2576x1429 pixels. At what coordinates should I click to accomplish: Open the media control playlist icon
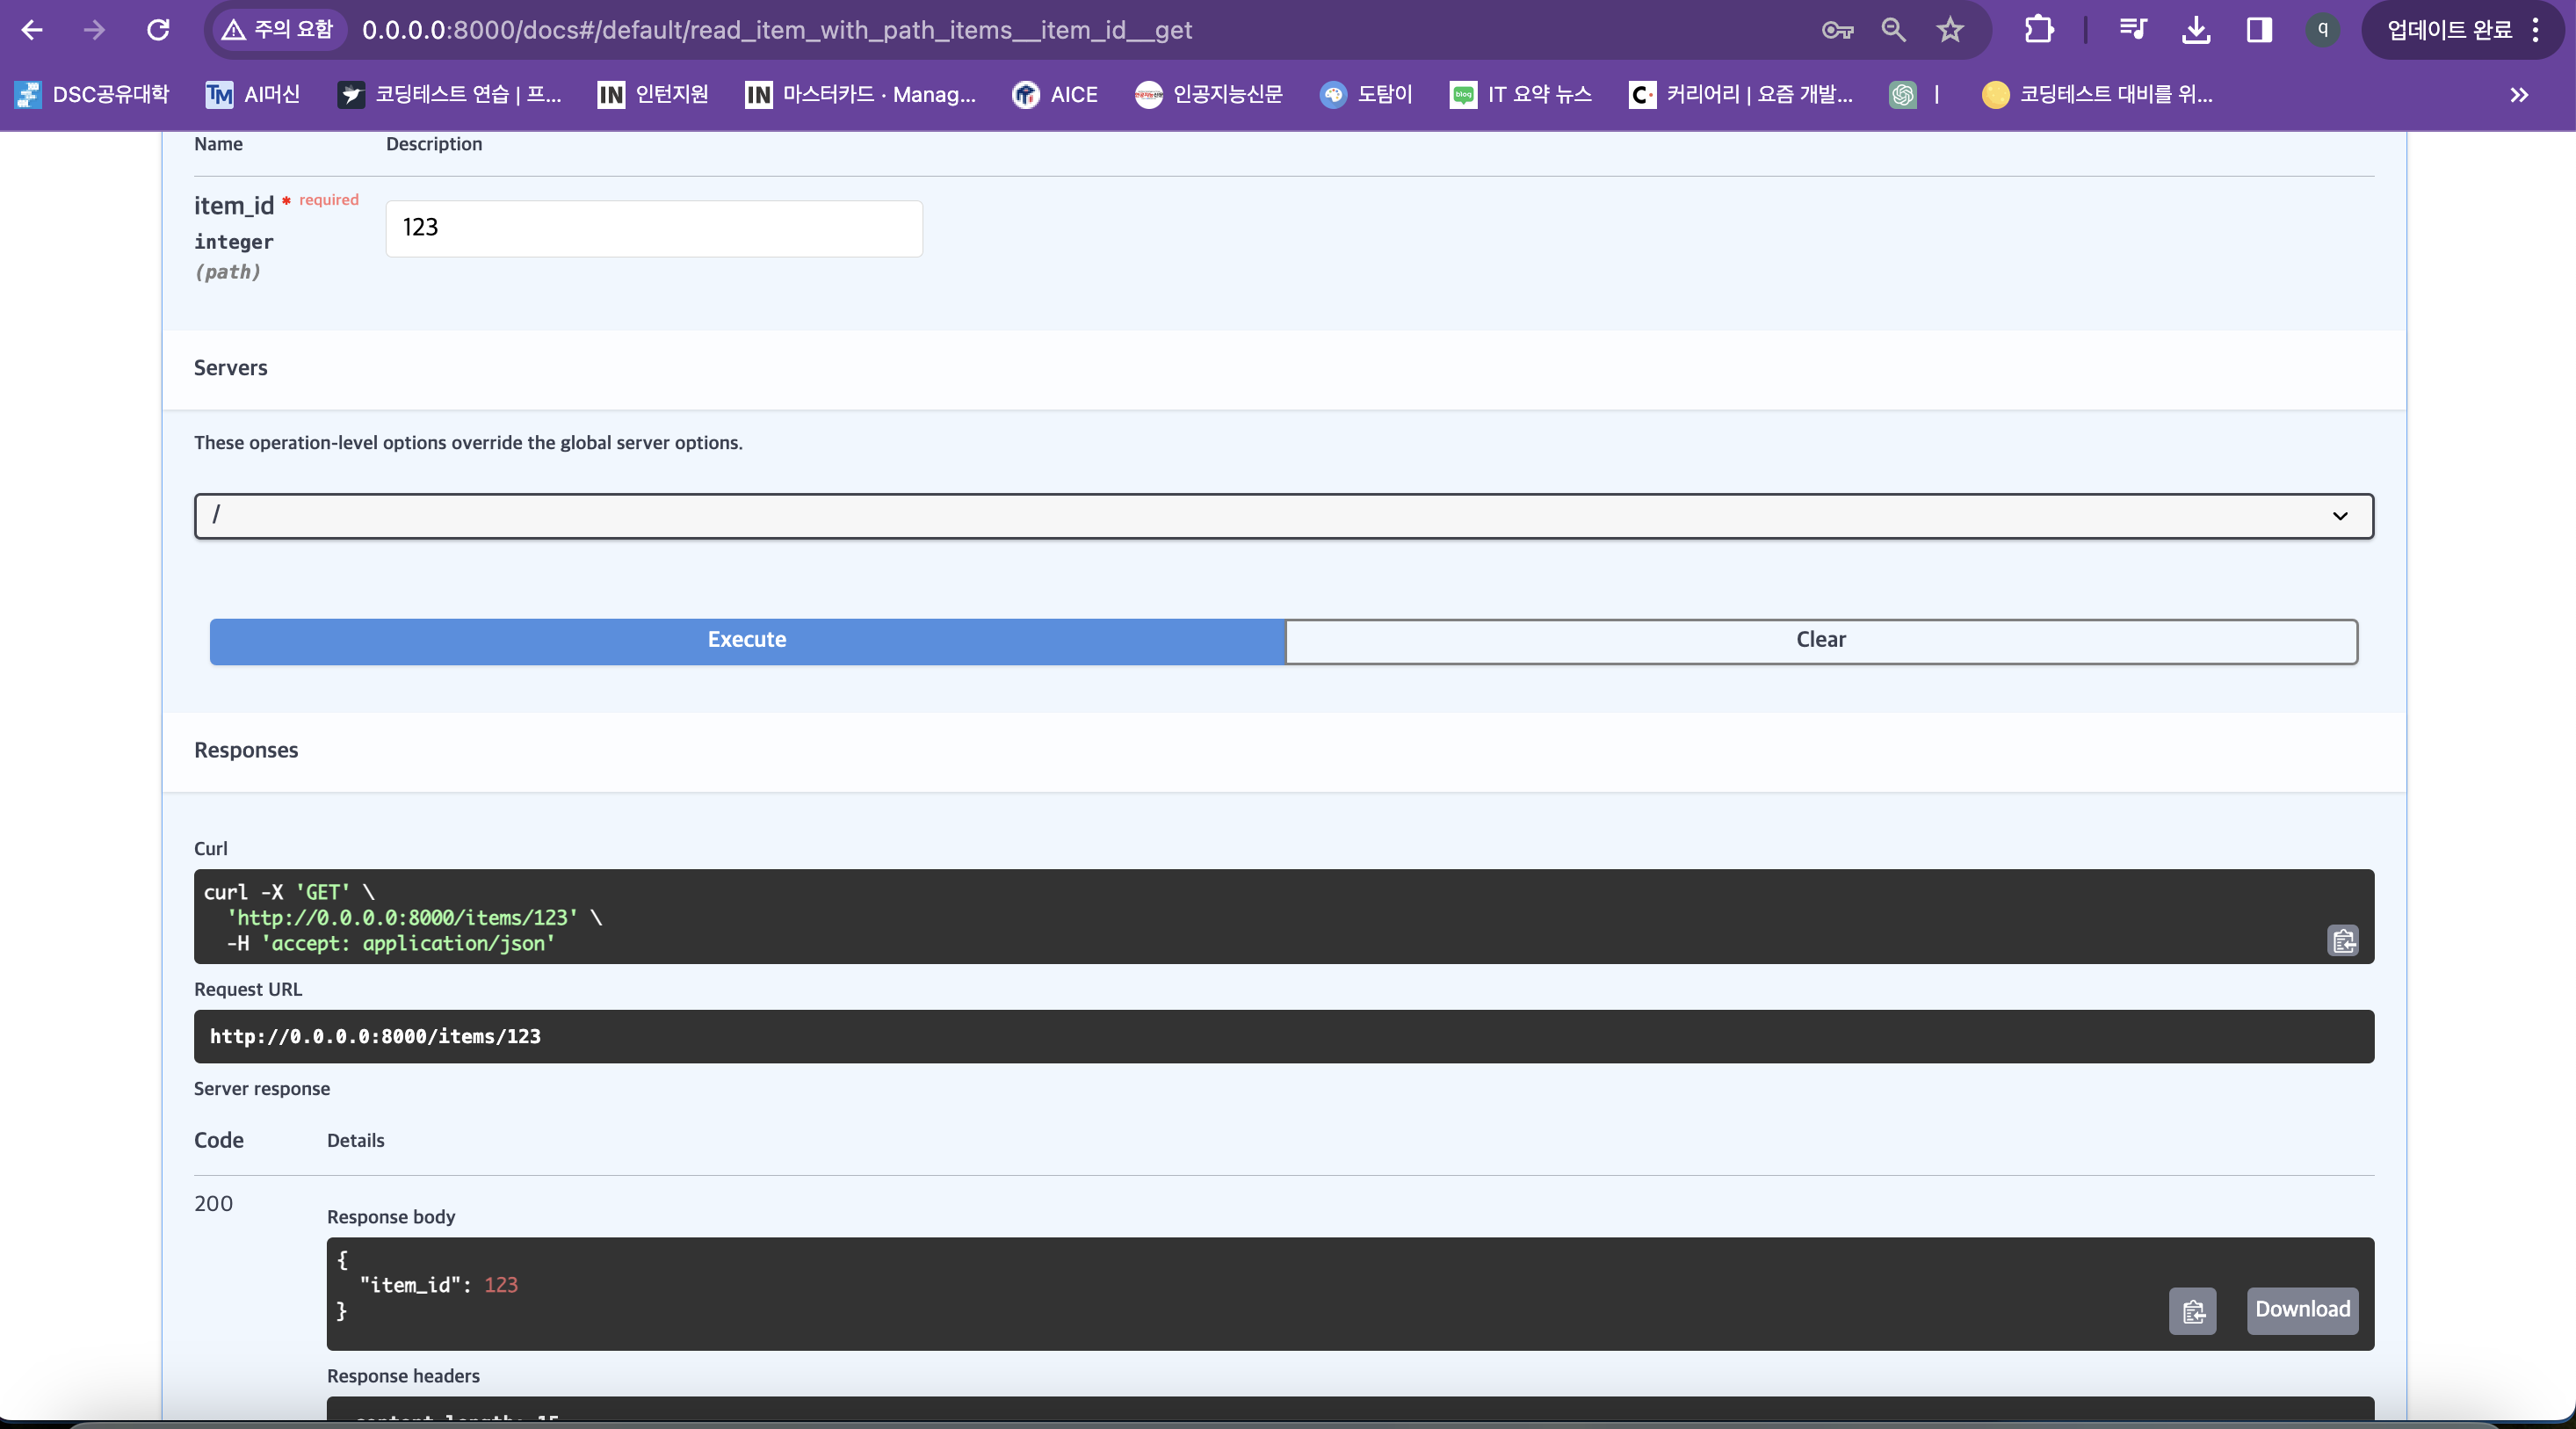2133,30
